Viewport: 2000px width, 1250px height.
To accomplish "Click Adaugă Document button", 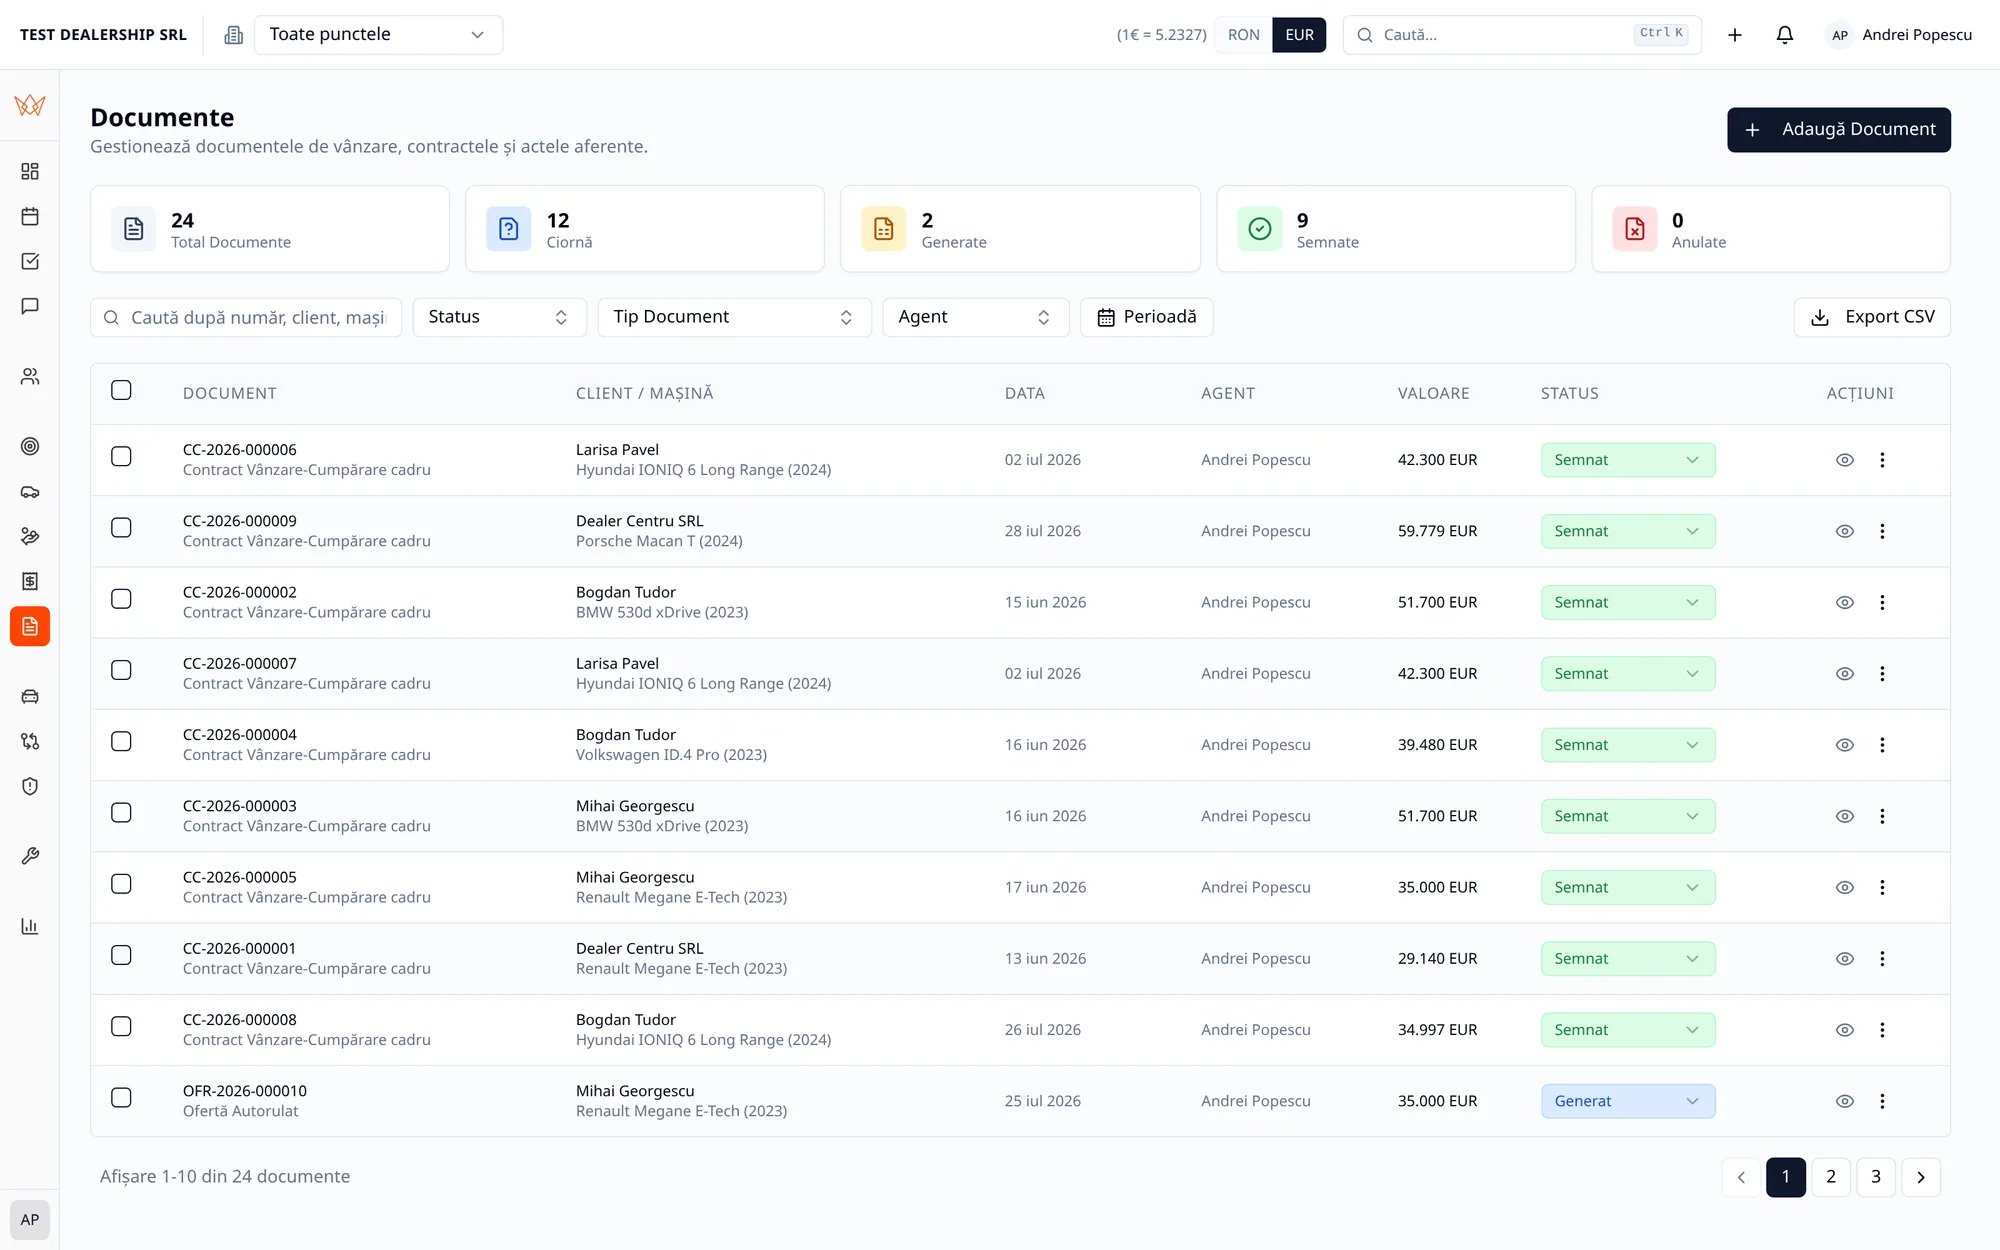I will (x=1838, y=130).
